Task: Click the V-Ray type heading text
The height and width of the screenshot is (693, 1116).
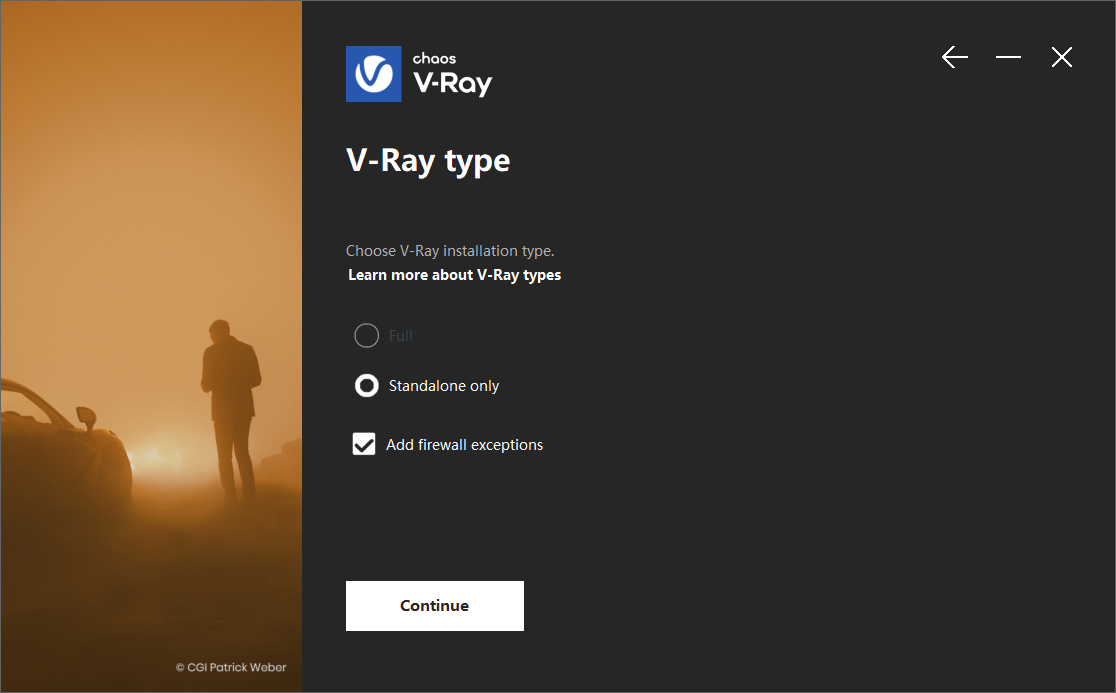Action: [x=428, y=161]
